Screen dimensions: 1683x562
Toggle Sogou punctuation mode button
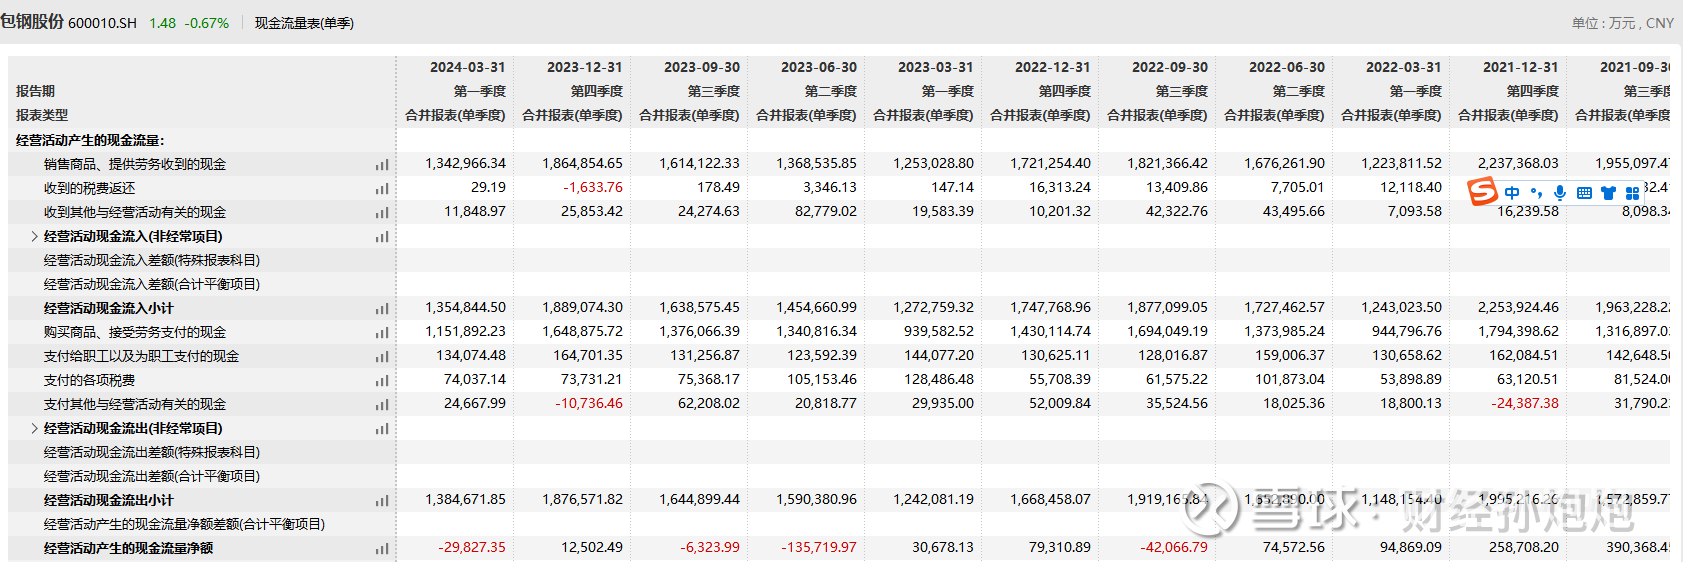(1536, 193)
